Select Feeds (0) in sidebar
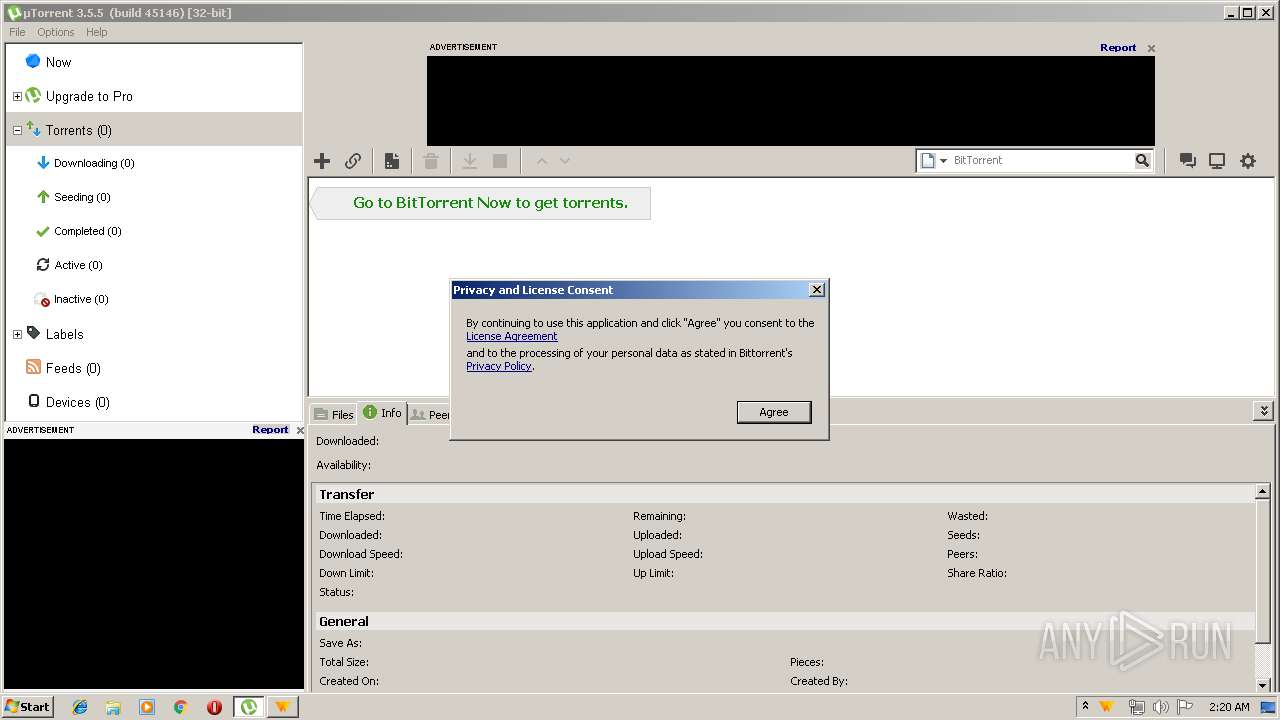 (x=154, y=368)
